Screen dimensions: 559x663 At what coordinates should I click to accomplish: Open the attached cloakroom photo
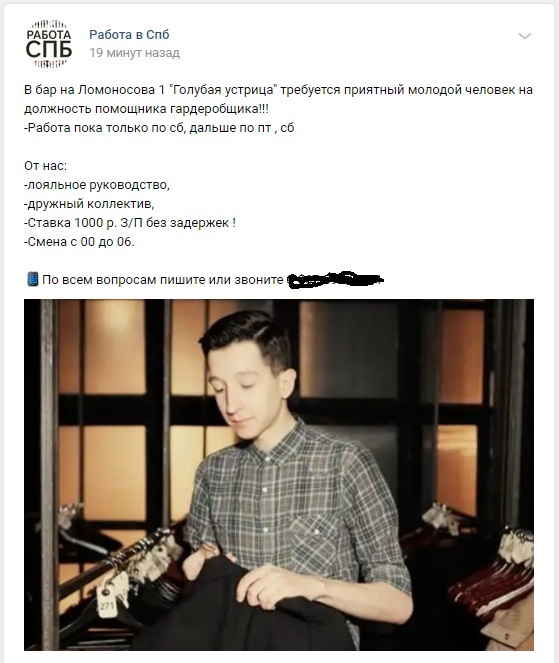coord(279,474)
